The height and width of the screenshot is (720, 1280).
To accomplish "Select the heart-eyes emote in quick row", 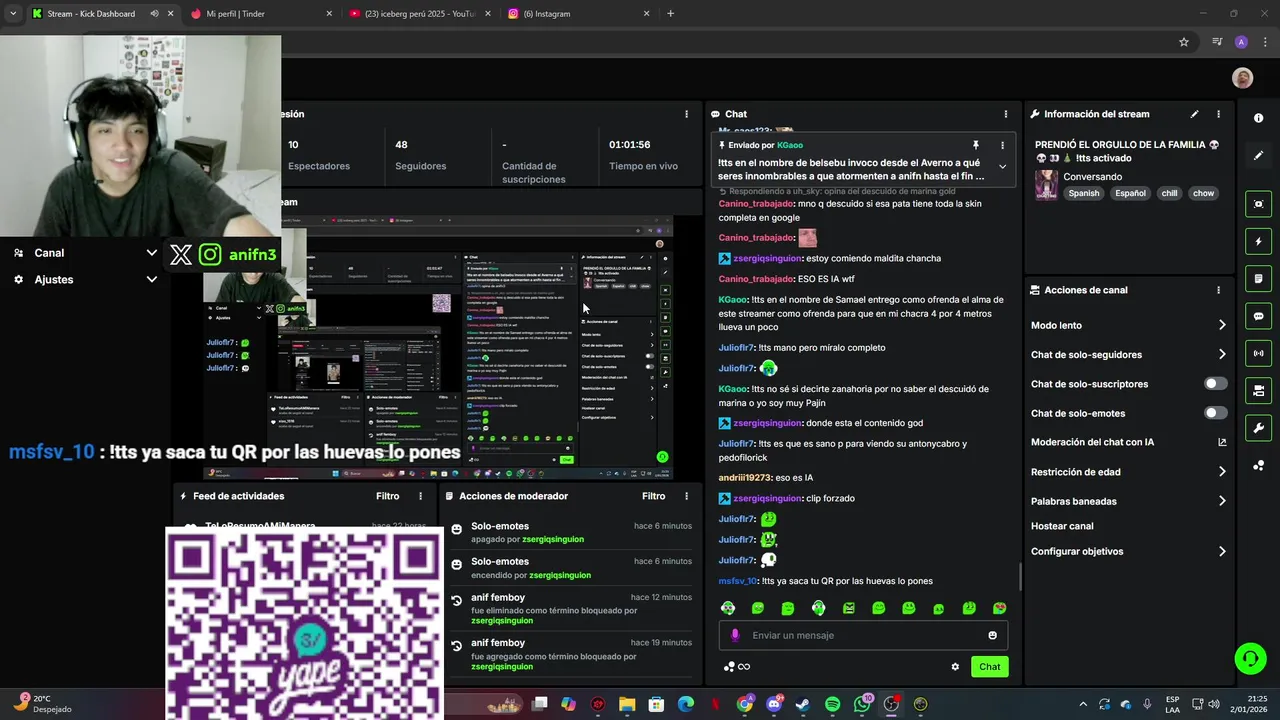I will [999, 608].
